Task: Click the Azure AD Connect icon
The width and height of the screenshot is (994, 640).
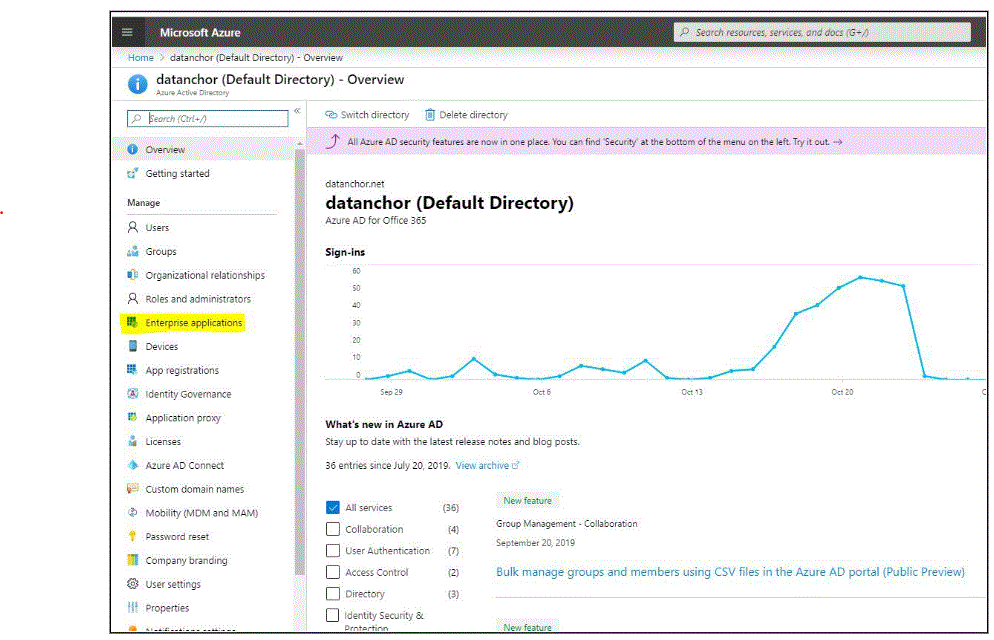Action: tap(132, 465)
